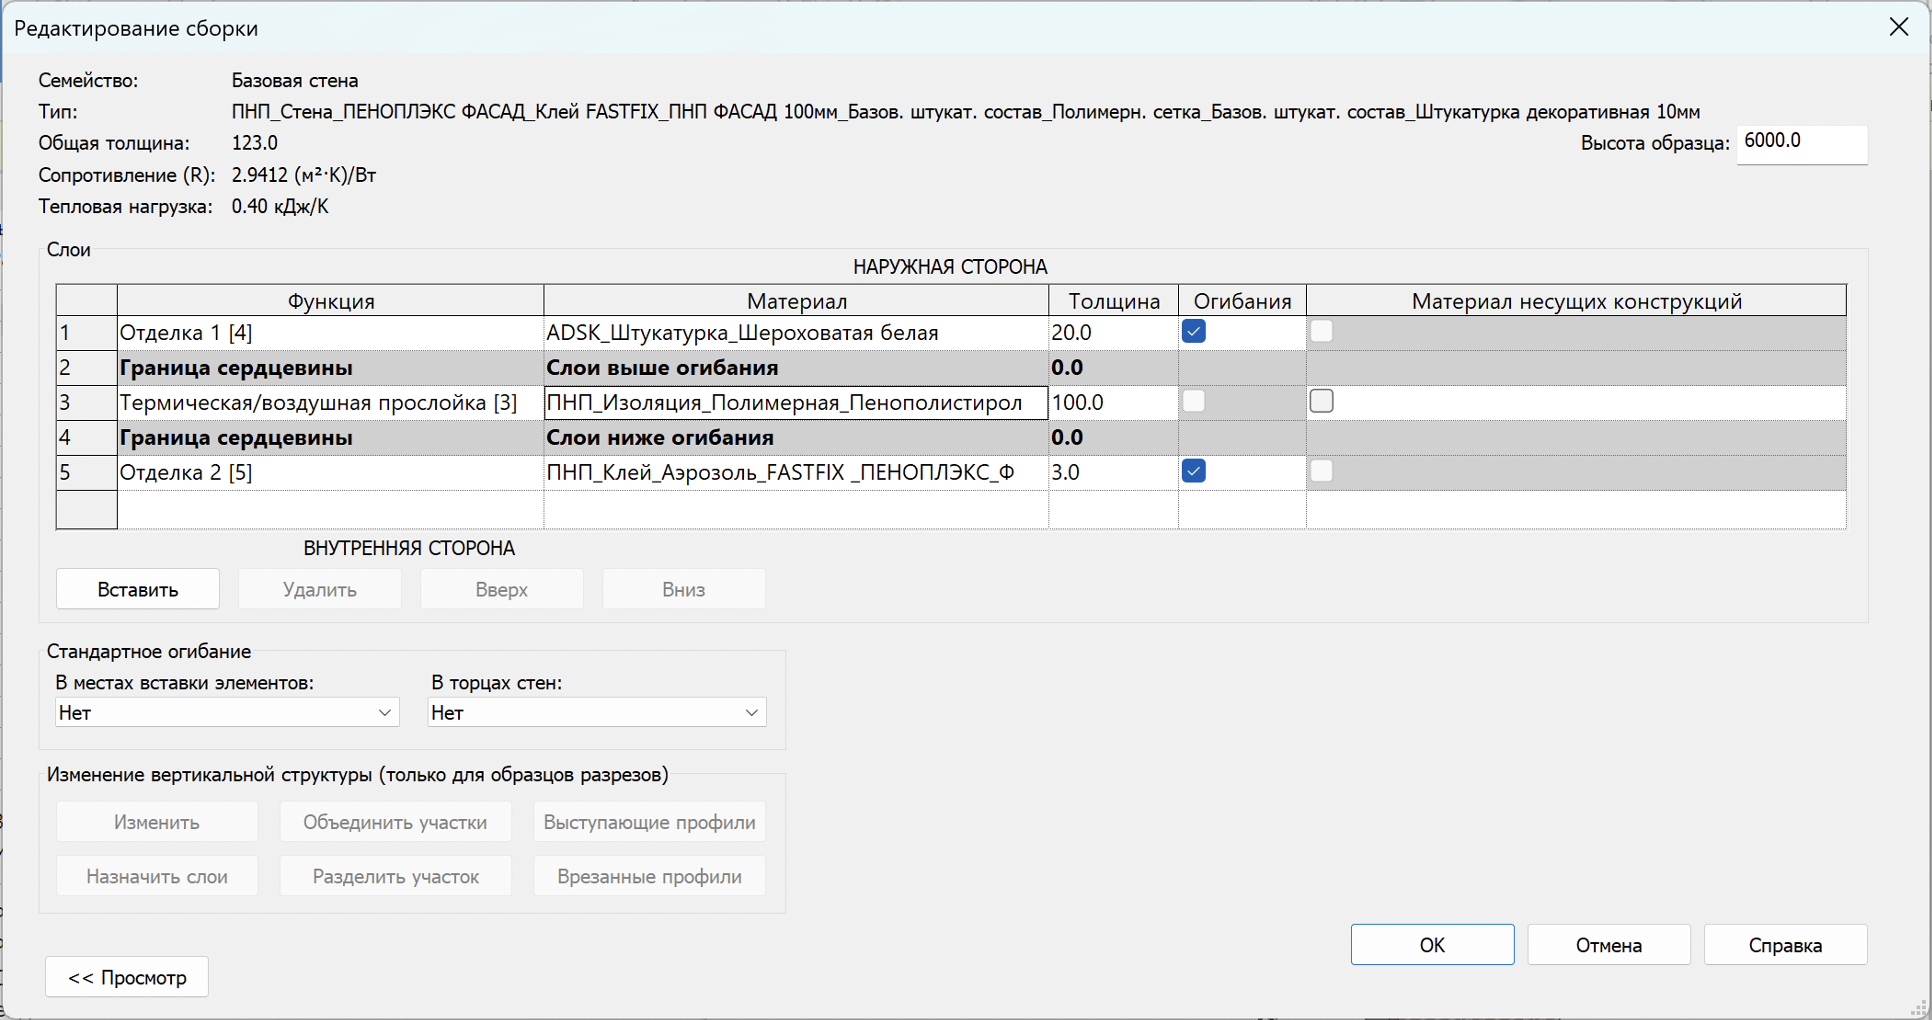
Task: Click thickness cell showing 100.0
Action: tap(1112, 403)
